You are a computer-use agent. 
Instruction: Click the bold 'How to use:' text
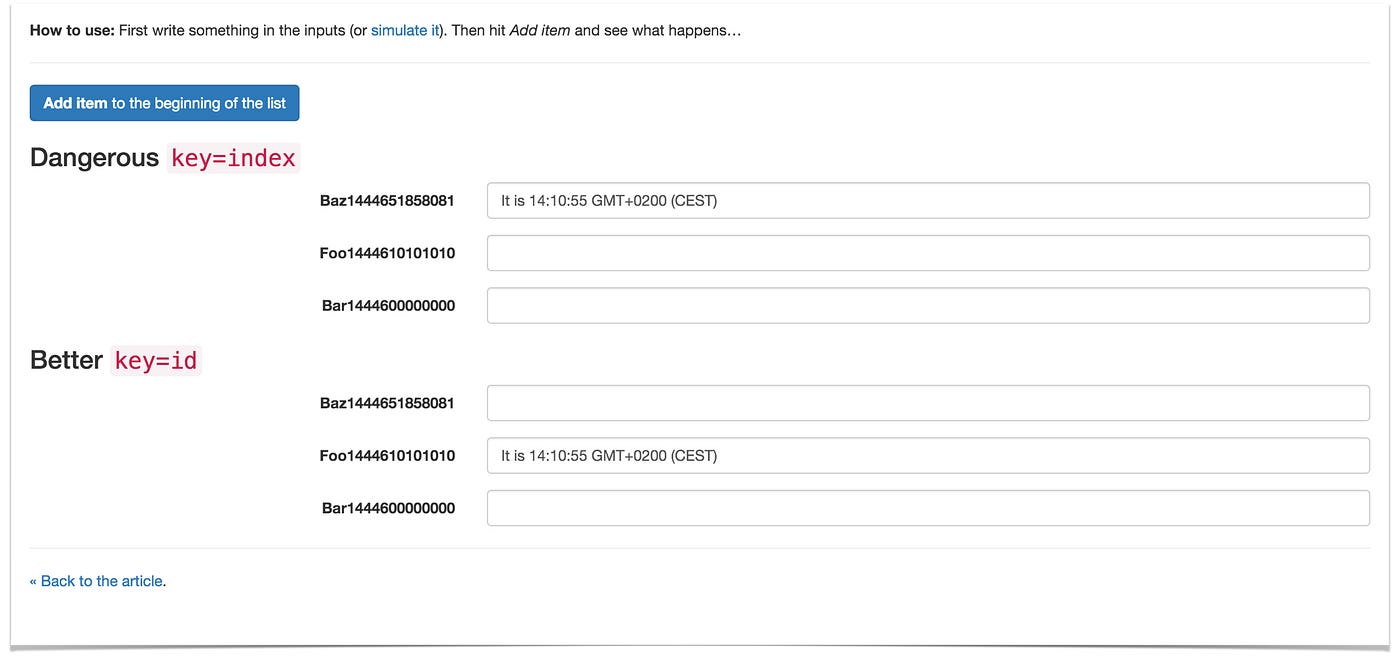tap(72, 30)
